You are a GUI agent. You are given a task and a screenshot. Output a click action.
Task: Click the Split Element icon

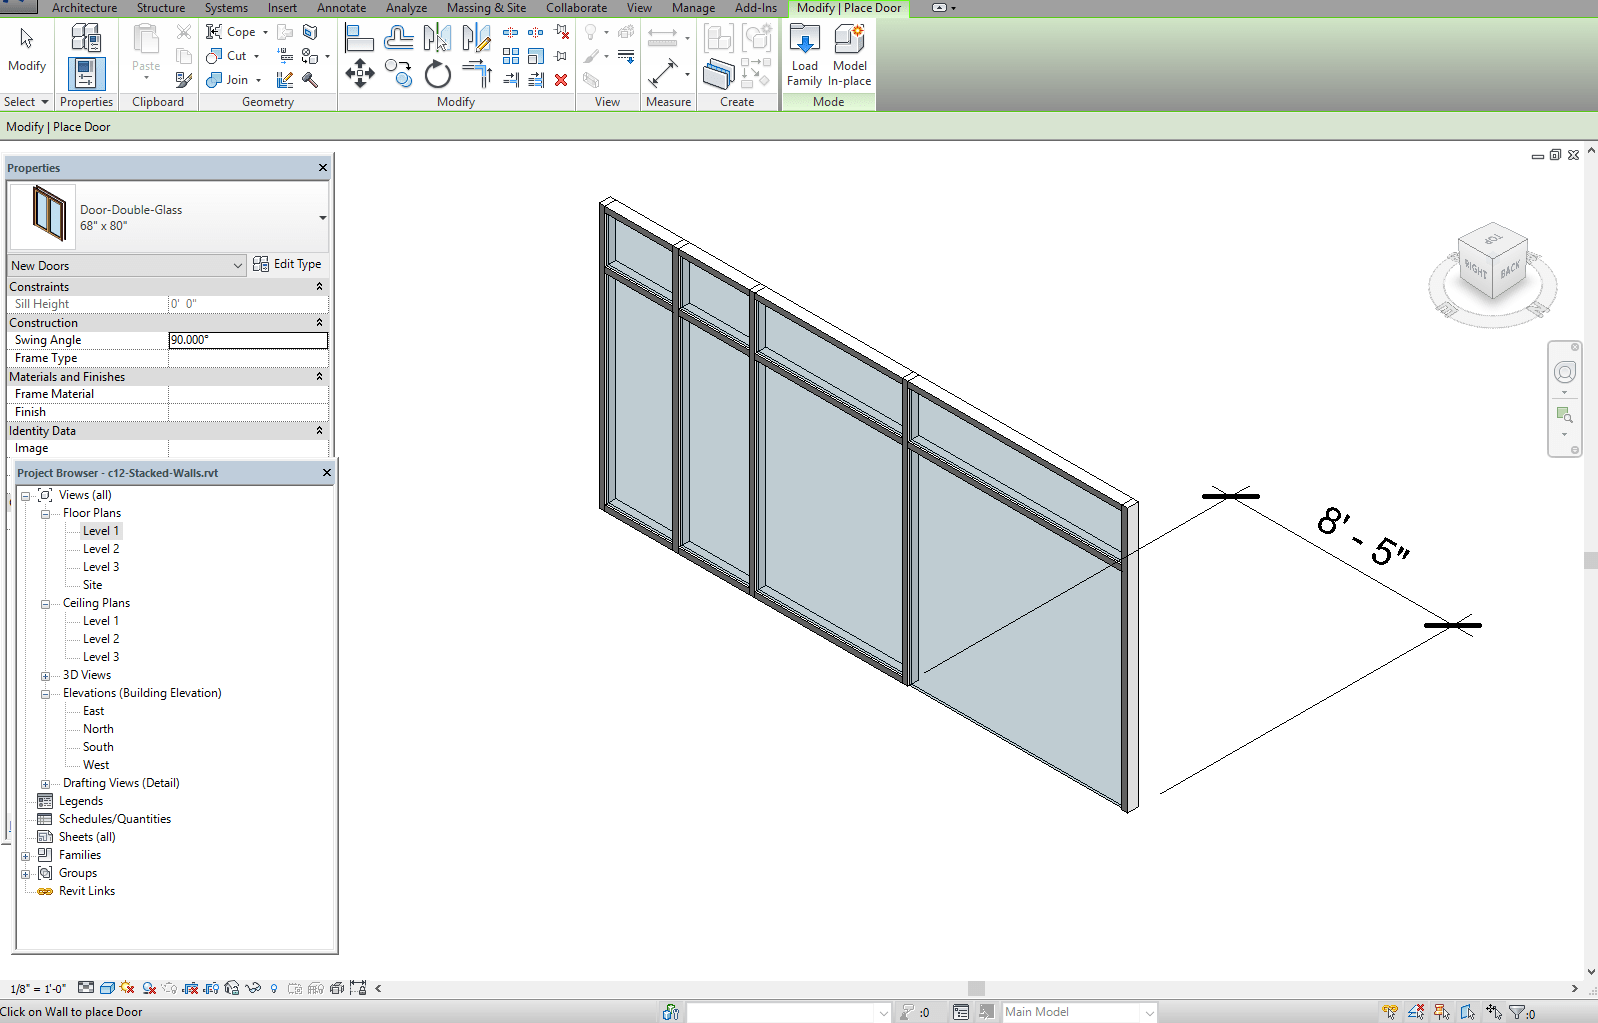[511, 32]
